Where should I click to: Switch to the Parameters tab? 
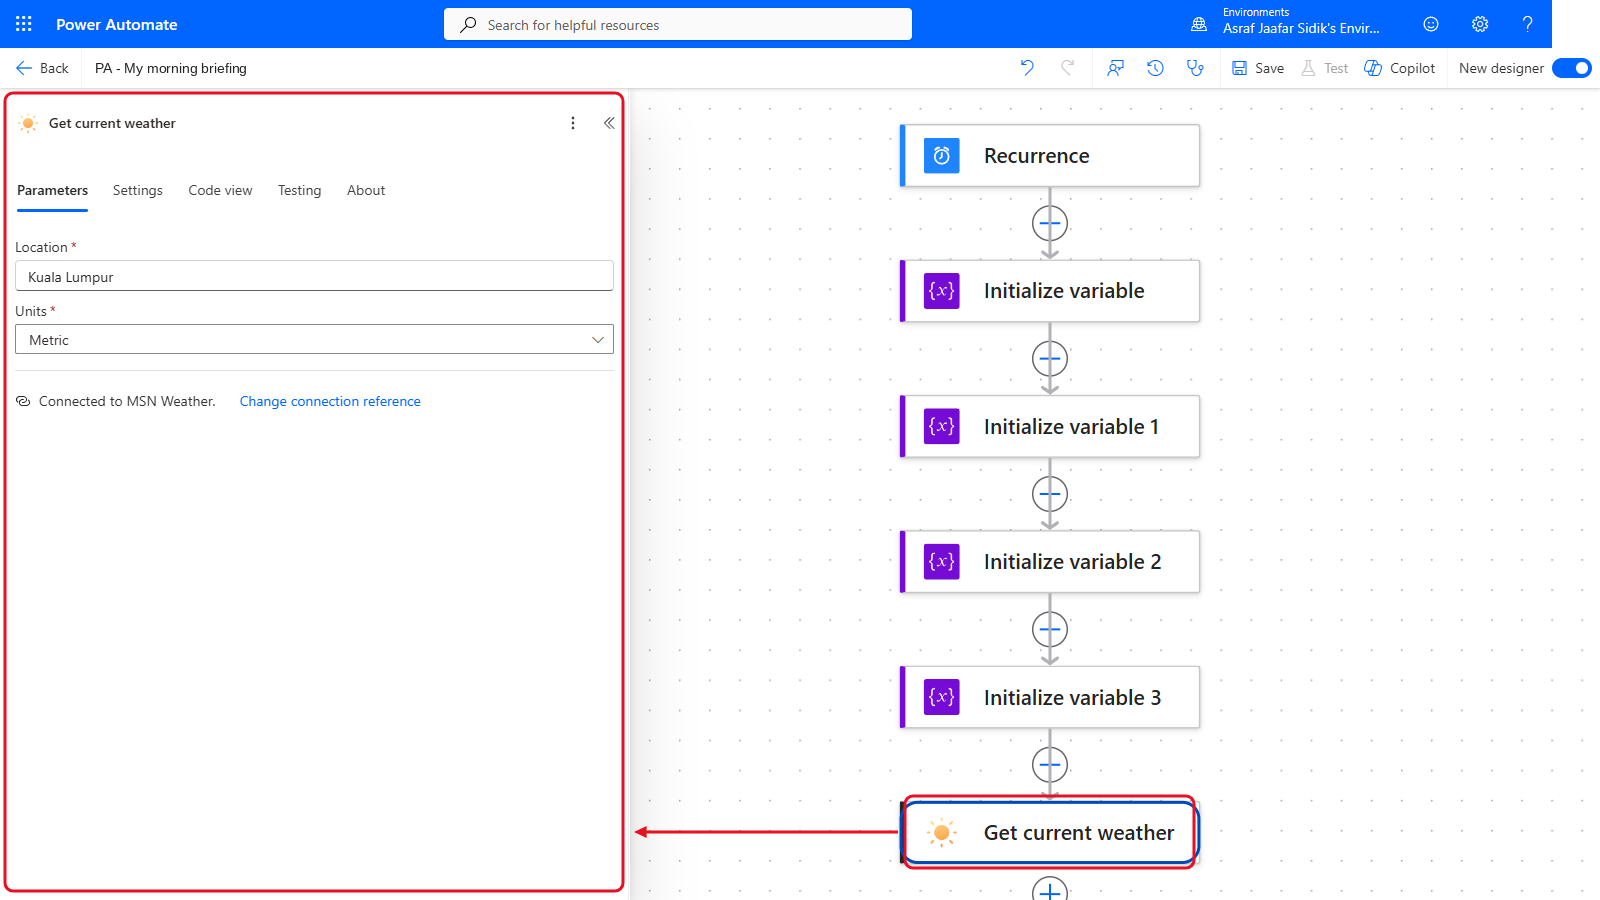[x=52, y=190]
